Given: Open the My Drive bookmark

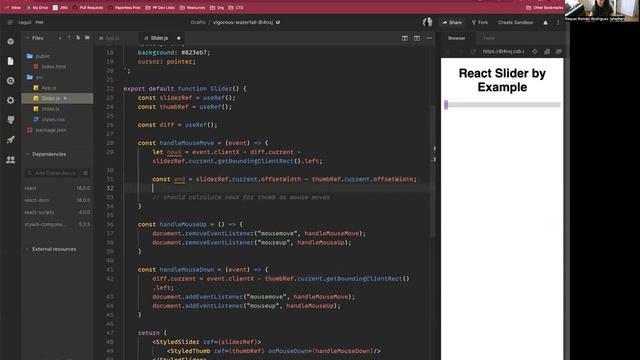Looking at the screenshot, I should [x=37, y=8].
